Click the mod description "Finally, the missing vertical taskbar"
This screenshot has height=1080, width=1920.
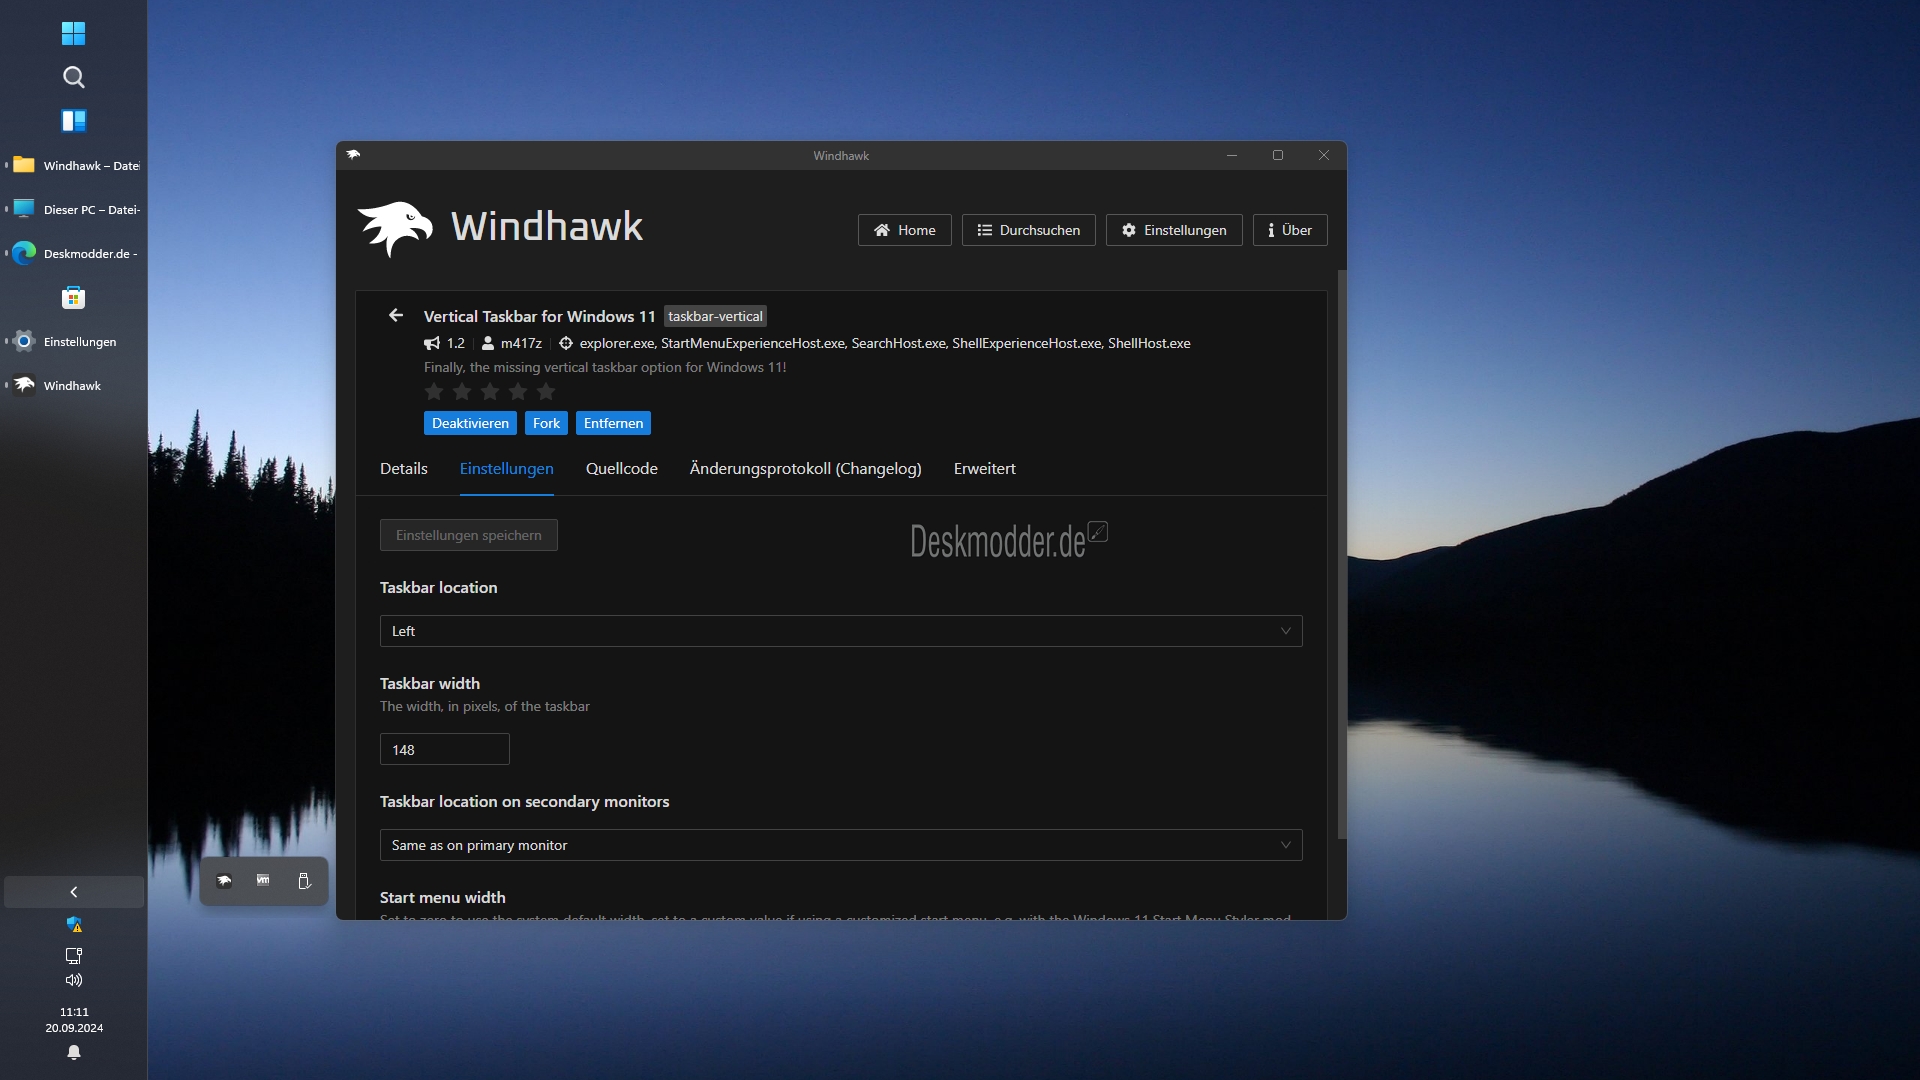[605, 367]
